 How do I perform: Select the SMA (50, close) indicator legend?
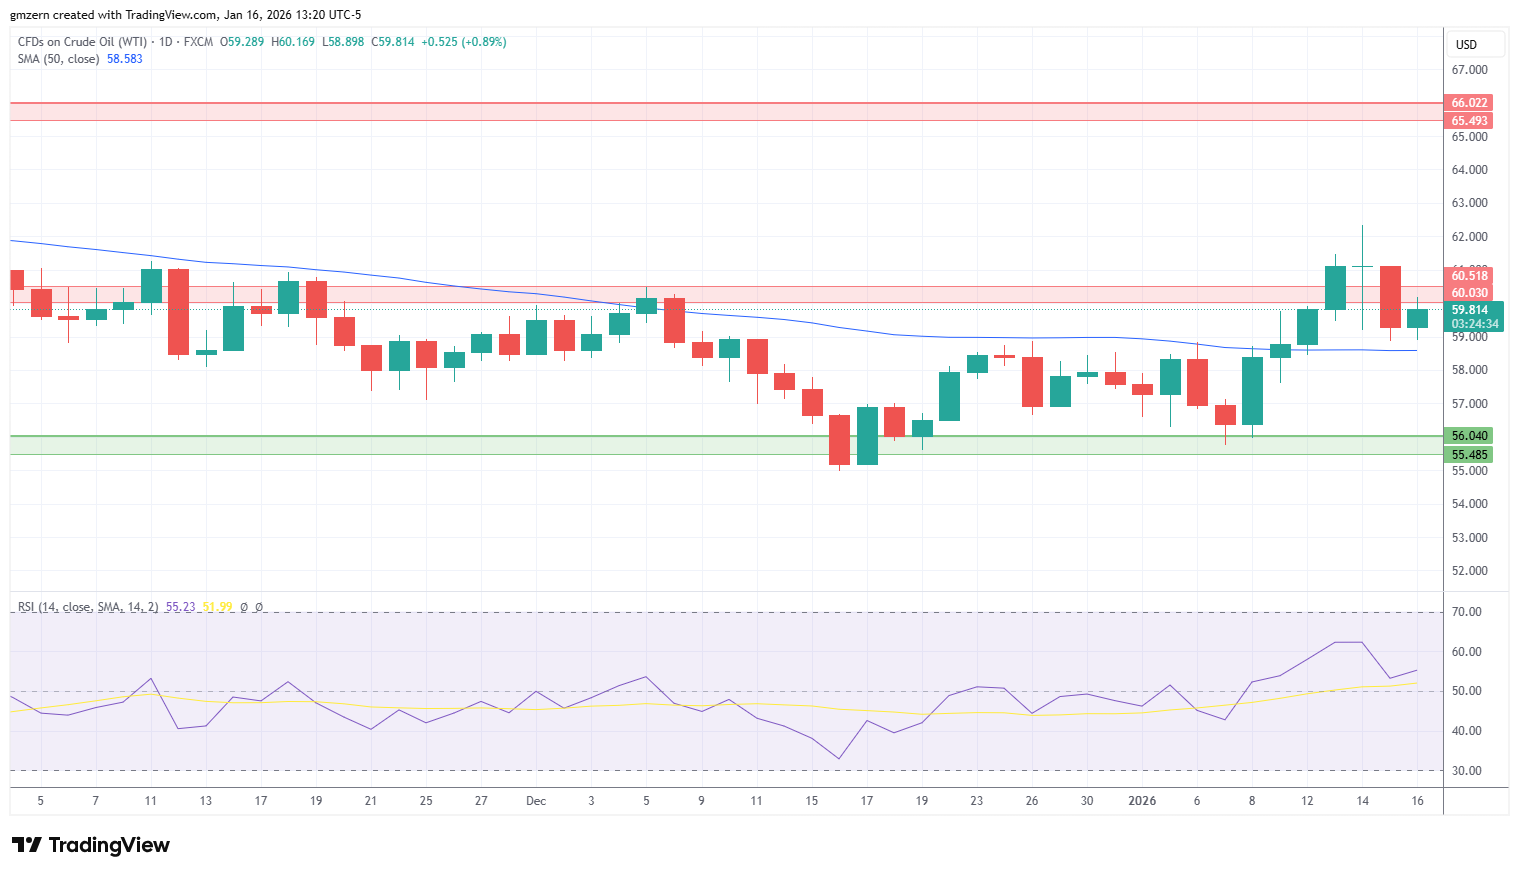pyautogui.click(x=58, y=59)
